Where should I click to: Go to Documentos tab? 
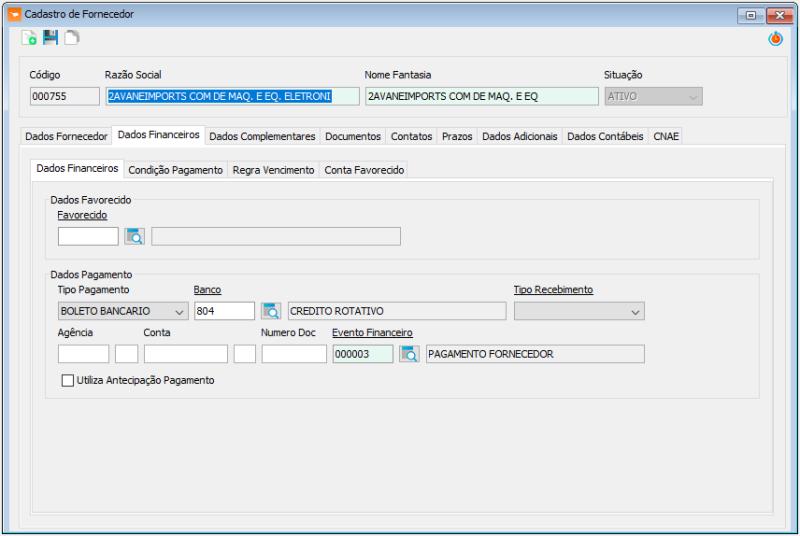tap(353, 137)
